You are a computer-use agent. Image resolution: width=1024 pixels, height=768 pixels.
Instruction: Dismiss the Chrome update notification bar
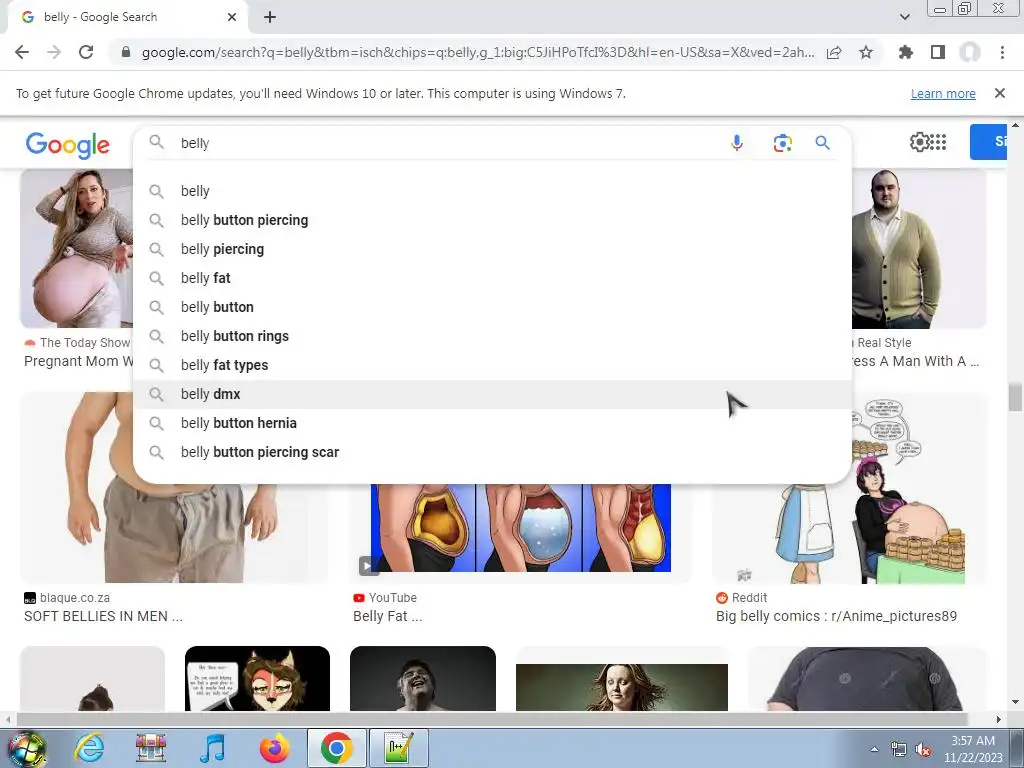(1000, 93)
